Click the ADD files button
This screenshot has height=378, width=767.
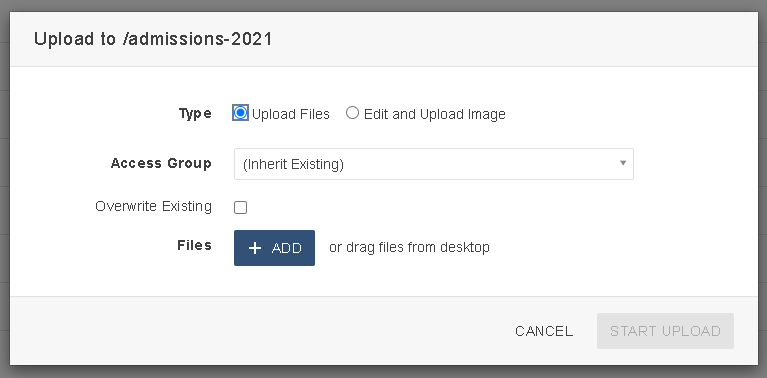[274, 248]
